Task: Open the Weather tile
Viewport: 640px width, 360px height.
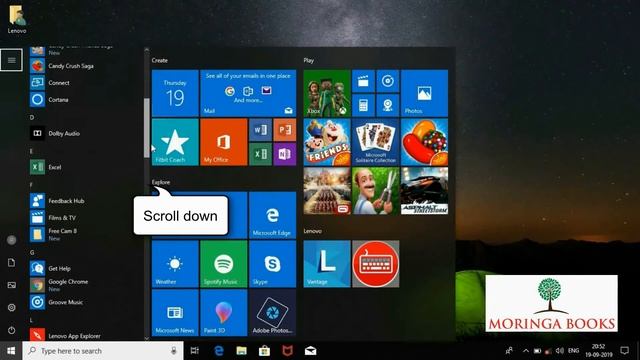Action: click(x=175, y=264)
